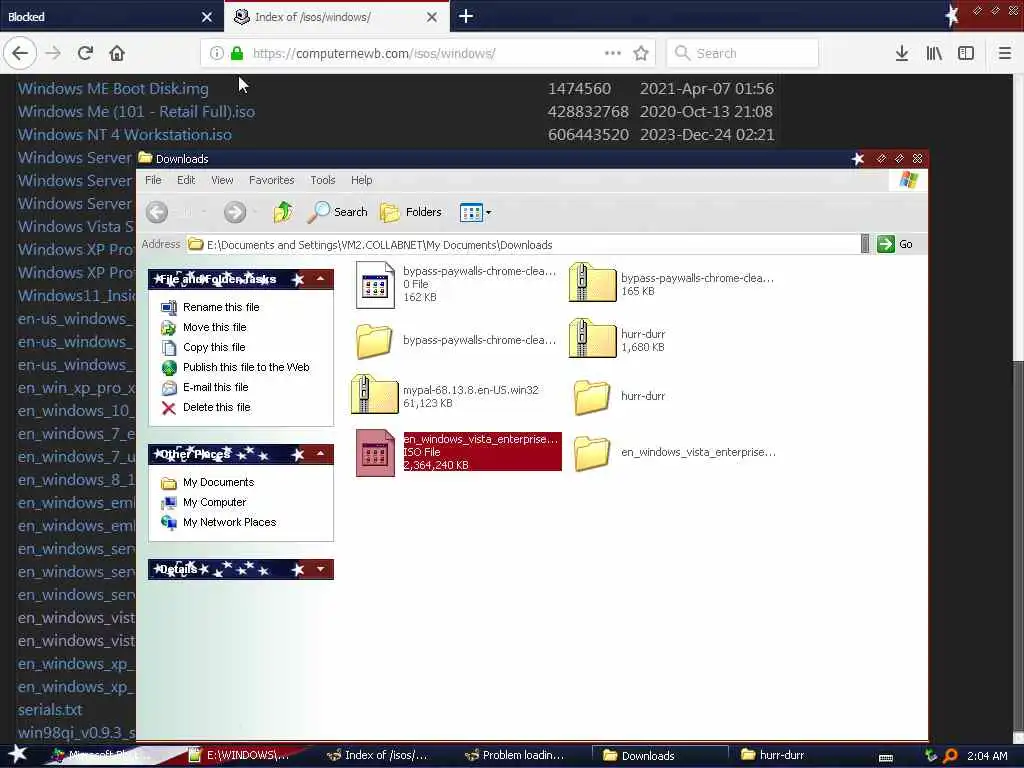1024x768 pixels.
Task: Close the Blocked tab
Action: [x=207, y=17]
